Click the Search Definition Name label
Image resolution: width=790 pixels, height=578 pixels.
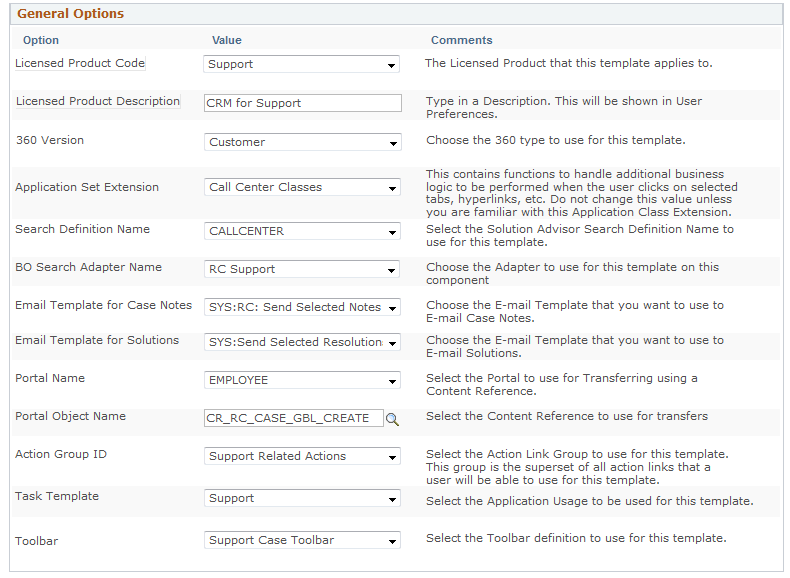83,229
